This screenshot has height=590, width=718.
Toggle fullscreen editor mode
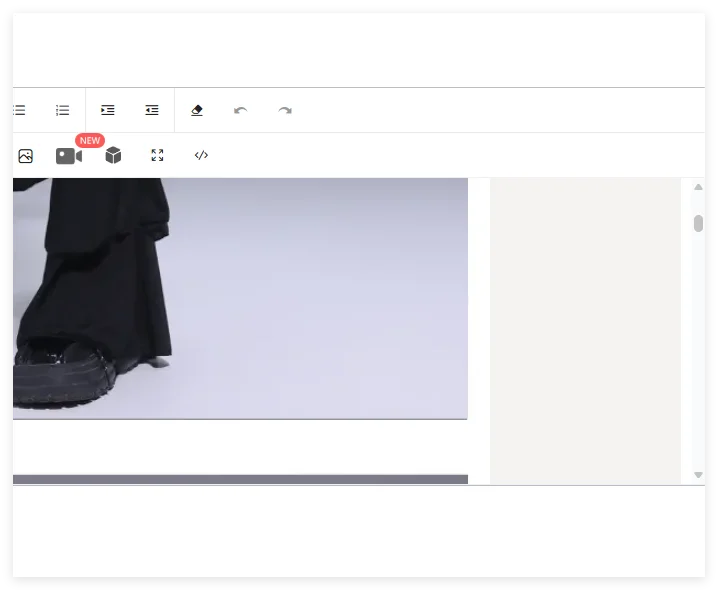tap(157, 155)
